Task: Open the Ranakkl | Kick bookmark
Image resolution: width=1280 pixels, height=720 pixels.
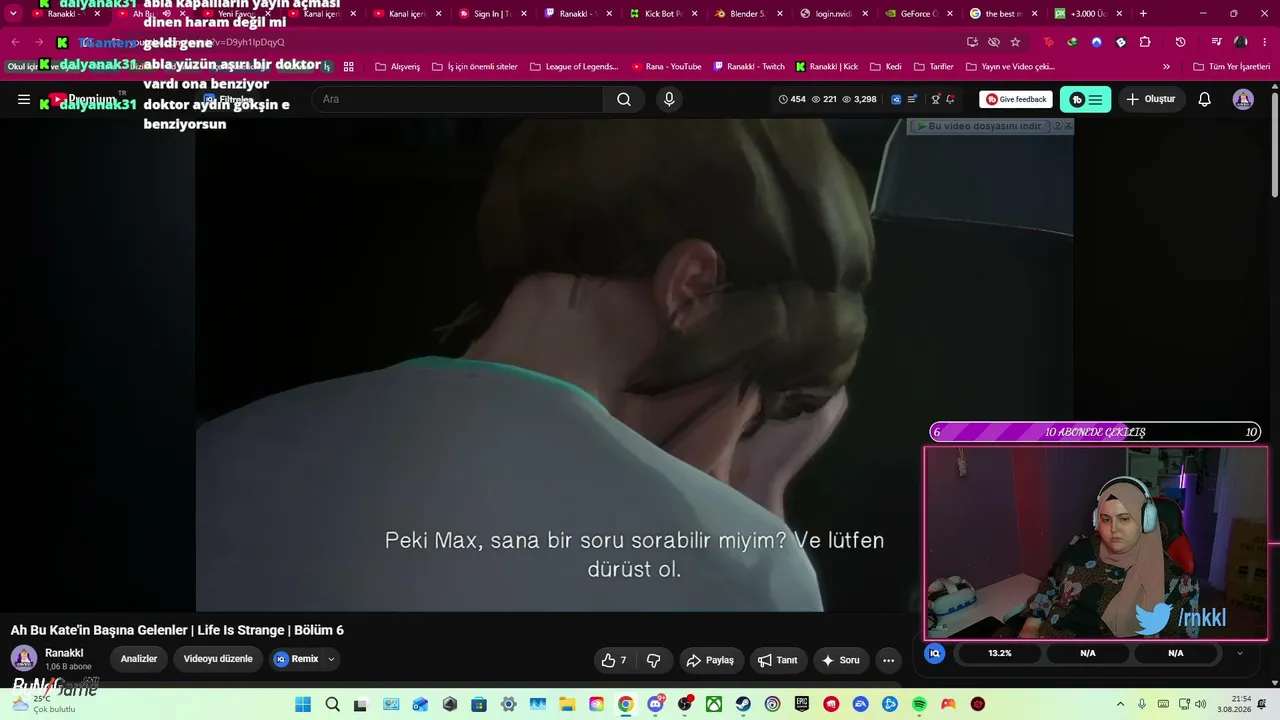Action: click(827, 67)
